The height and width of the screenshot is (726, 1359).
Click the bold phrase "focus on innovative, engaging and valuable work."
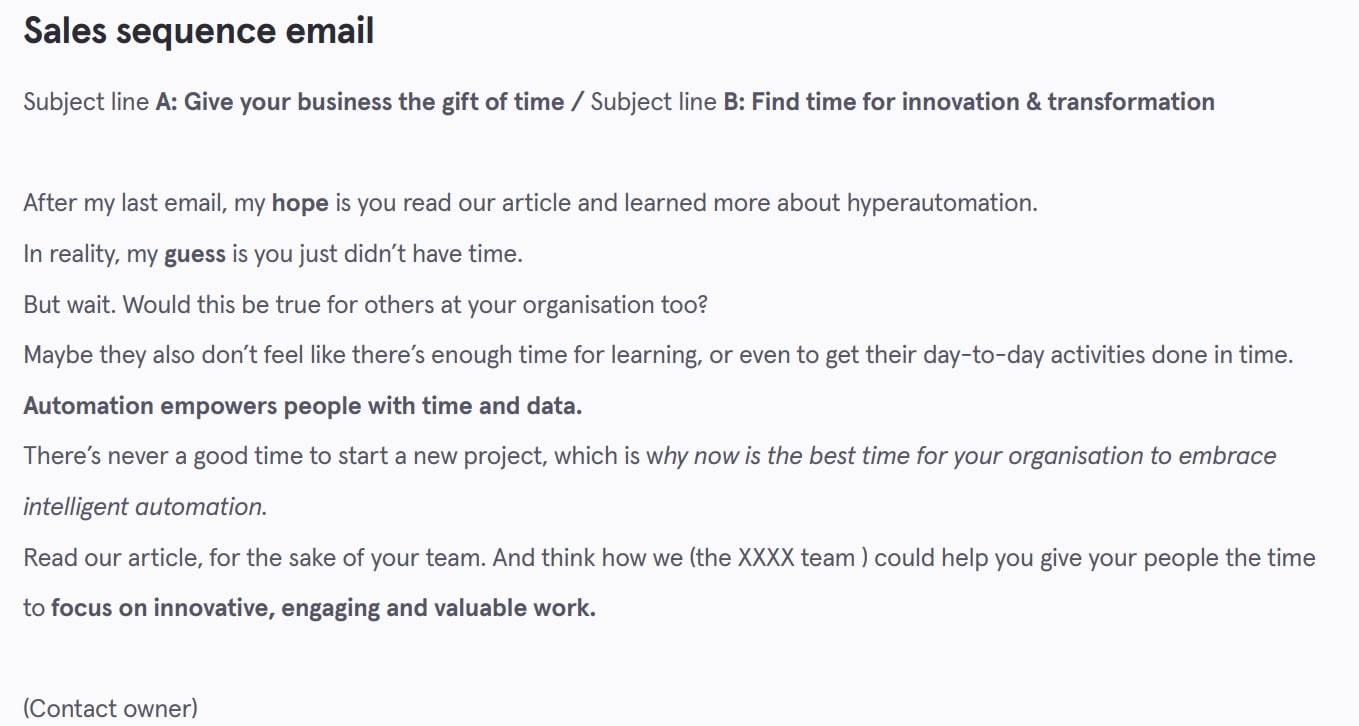click(x=323, y=608)
